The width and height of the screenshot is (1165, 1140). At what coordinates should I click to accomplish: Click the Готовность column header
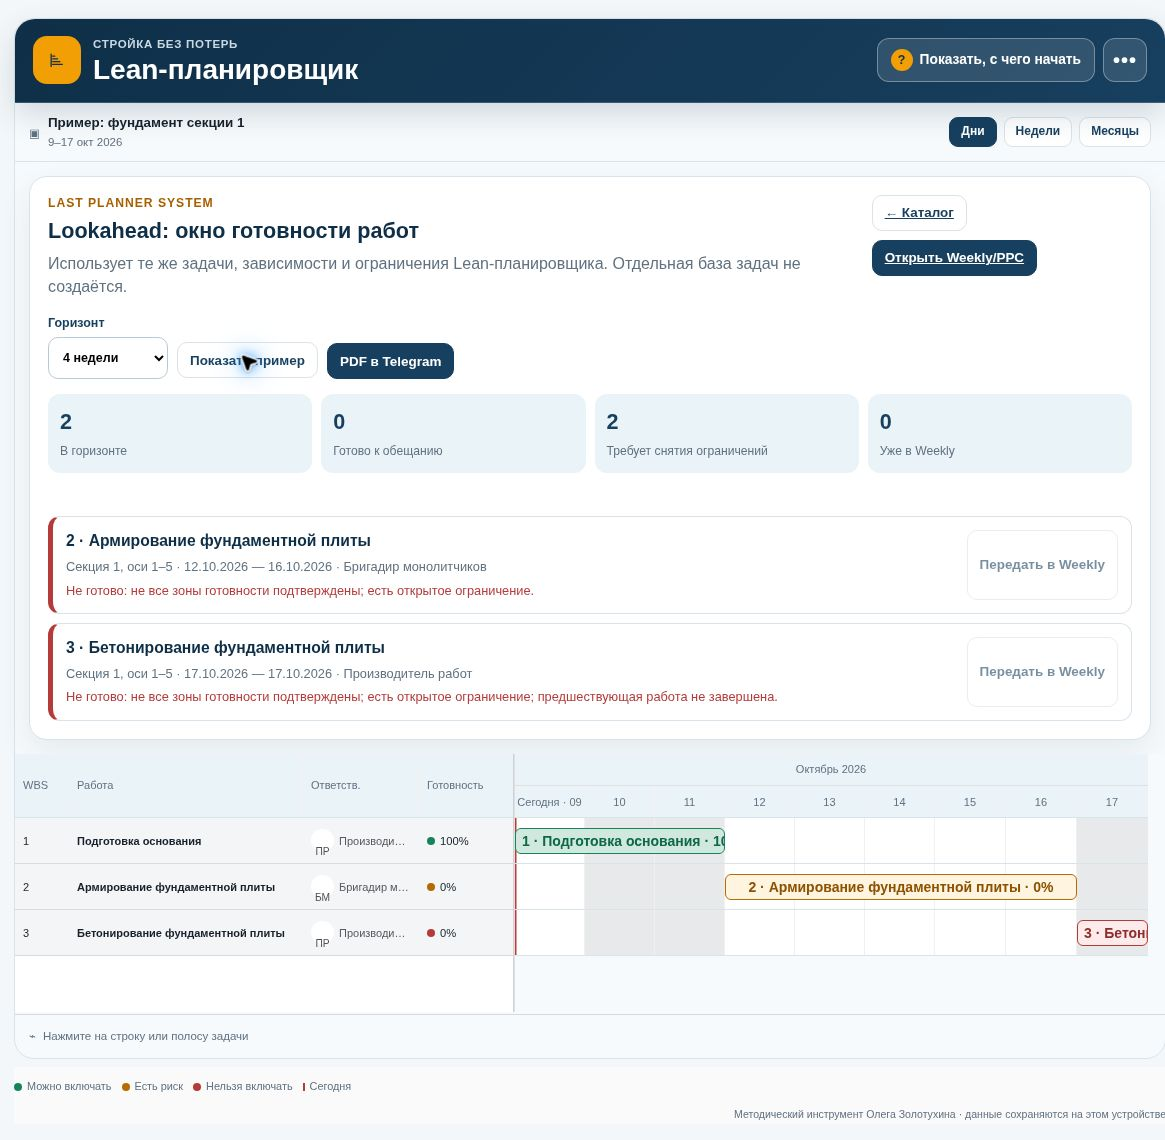pos(455,786)
